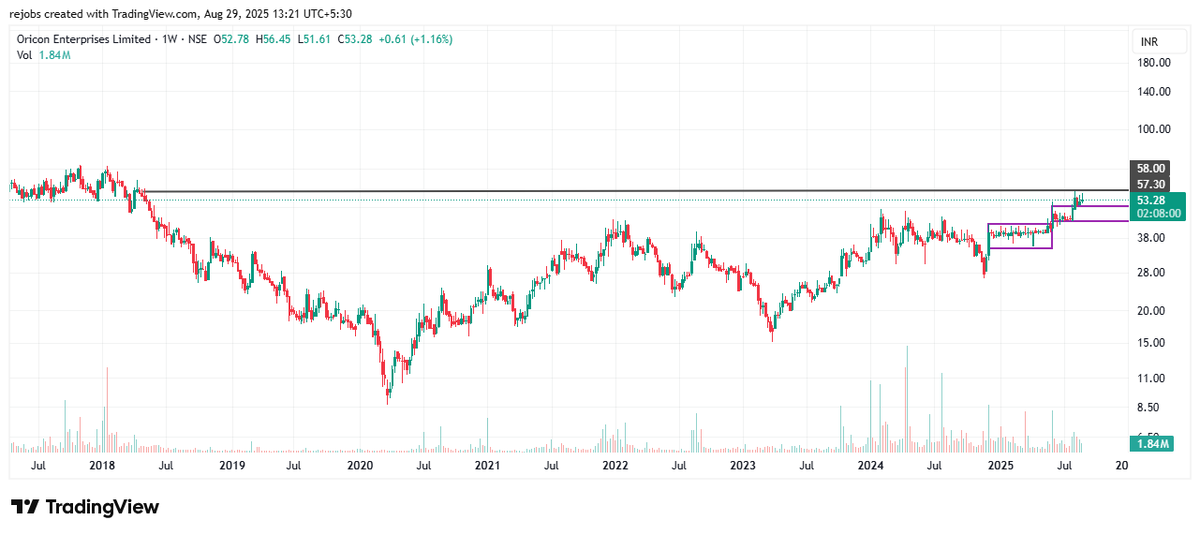Click the 8.50 price axis label
1200x535 pixels.
pyautogui.click(x=1150, y=408)
